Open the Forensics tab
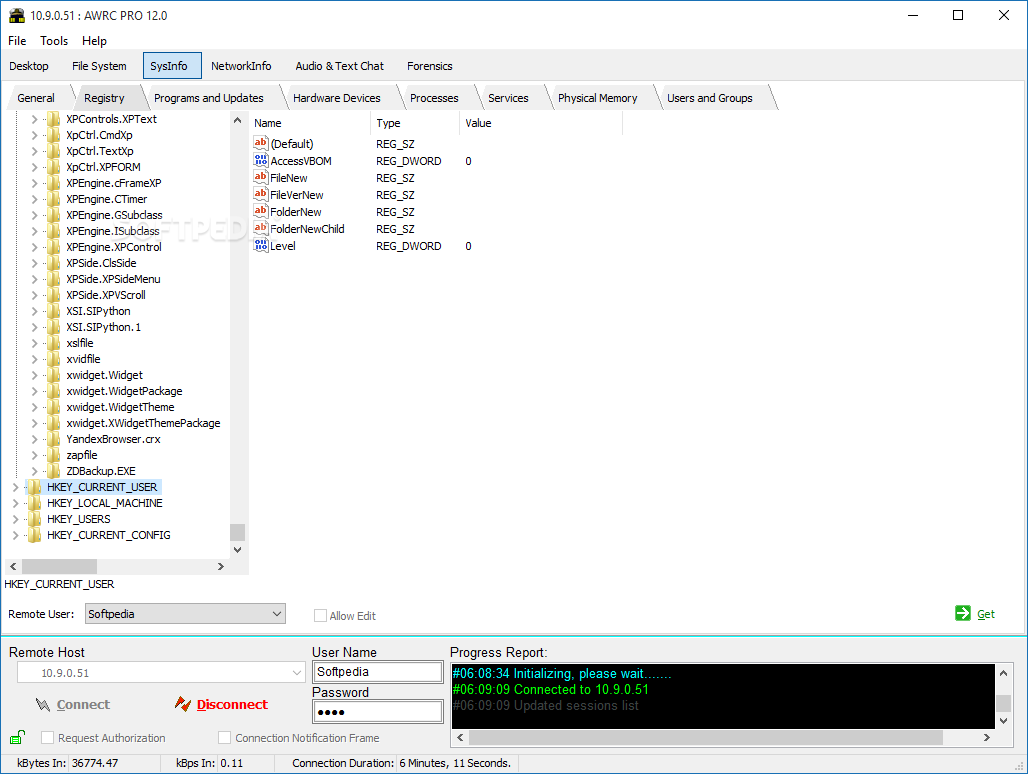Image resolution: width=1028 pixels, height=774 pixels. (x=429, y=66)
